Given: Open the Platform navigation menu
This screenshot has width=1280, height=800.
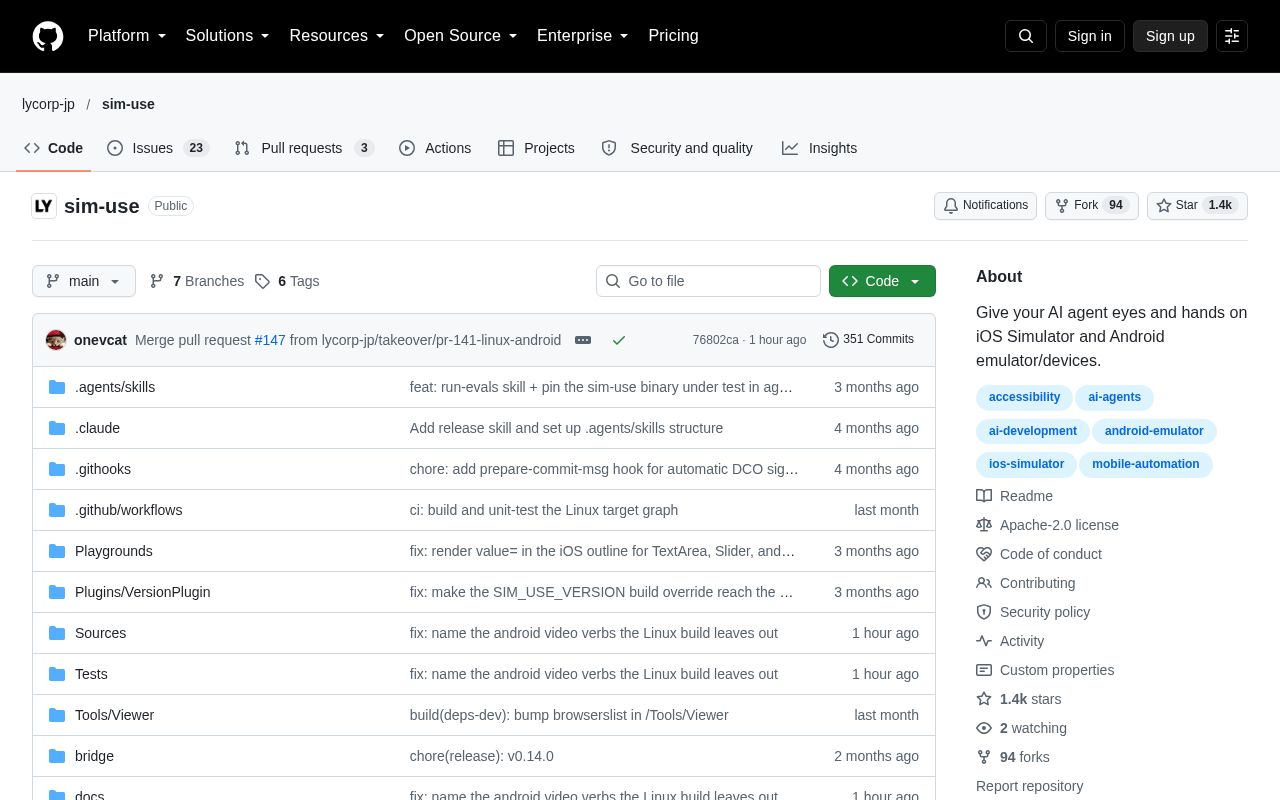Looking at the screenshot, I should point(127,36).
